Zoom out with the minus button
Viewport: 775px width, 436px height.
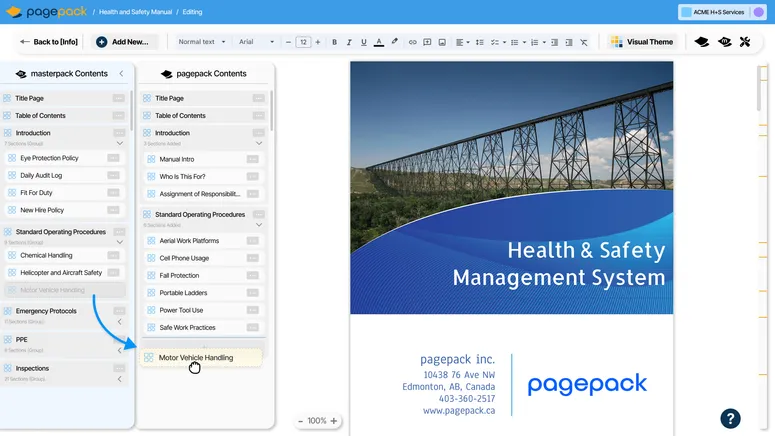click(x=300, y=421)
